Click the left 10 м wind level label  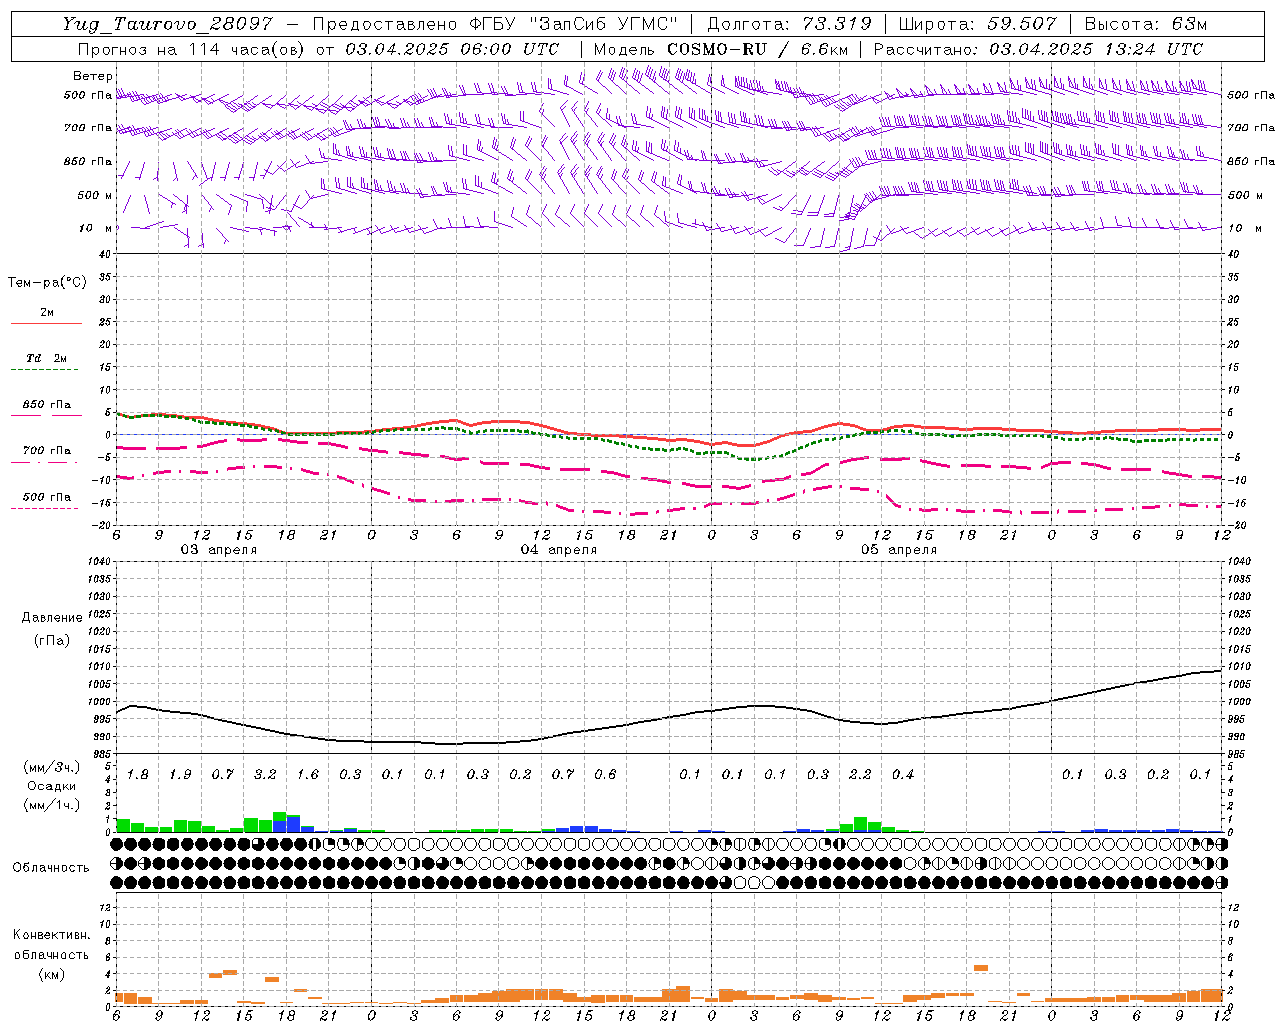(x=95, y=228)
